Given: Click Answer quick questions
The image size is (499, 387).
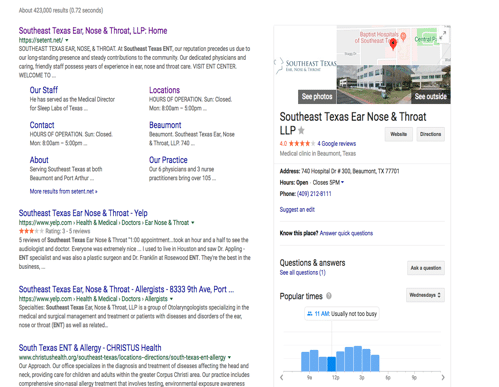Looking at the screenshot, I should click(346, 233).
